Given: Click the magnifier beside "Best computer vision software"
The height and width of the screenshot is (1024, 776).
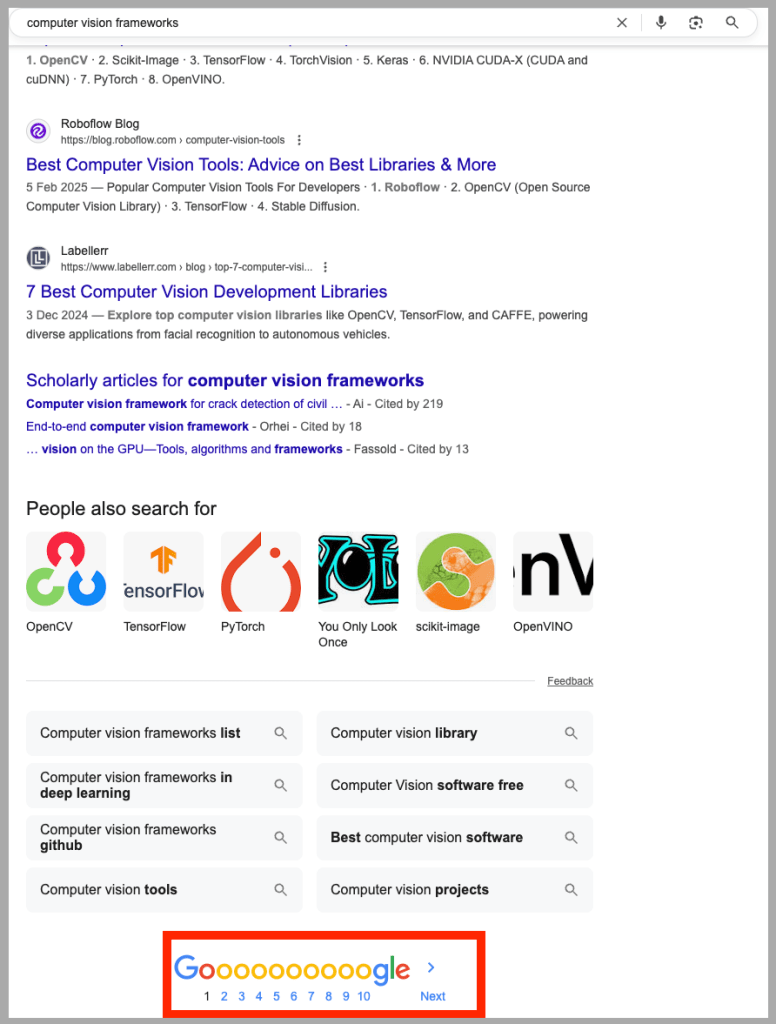Looking at the screenshot, I should (571, 837).
